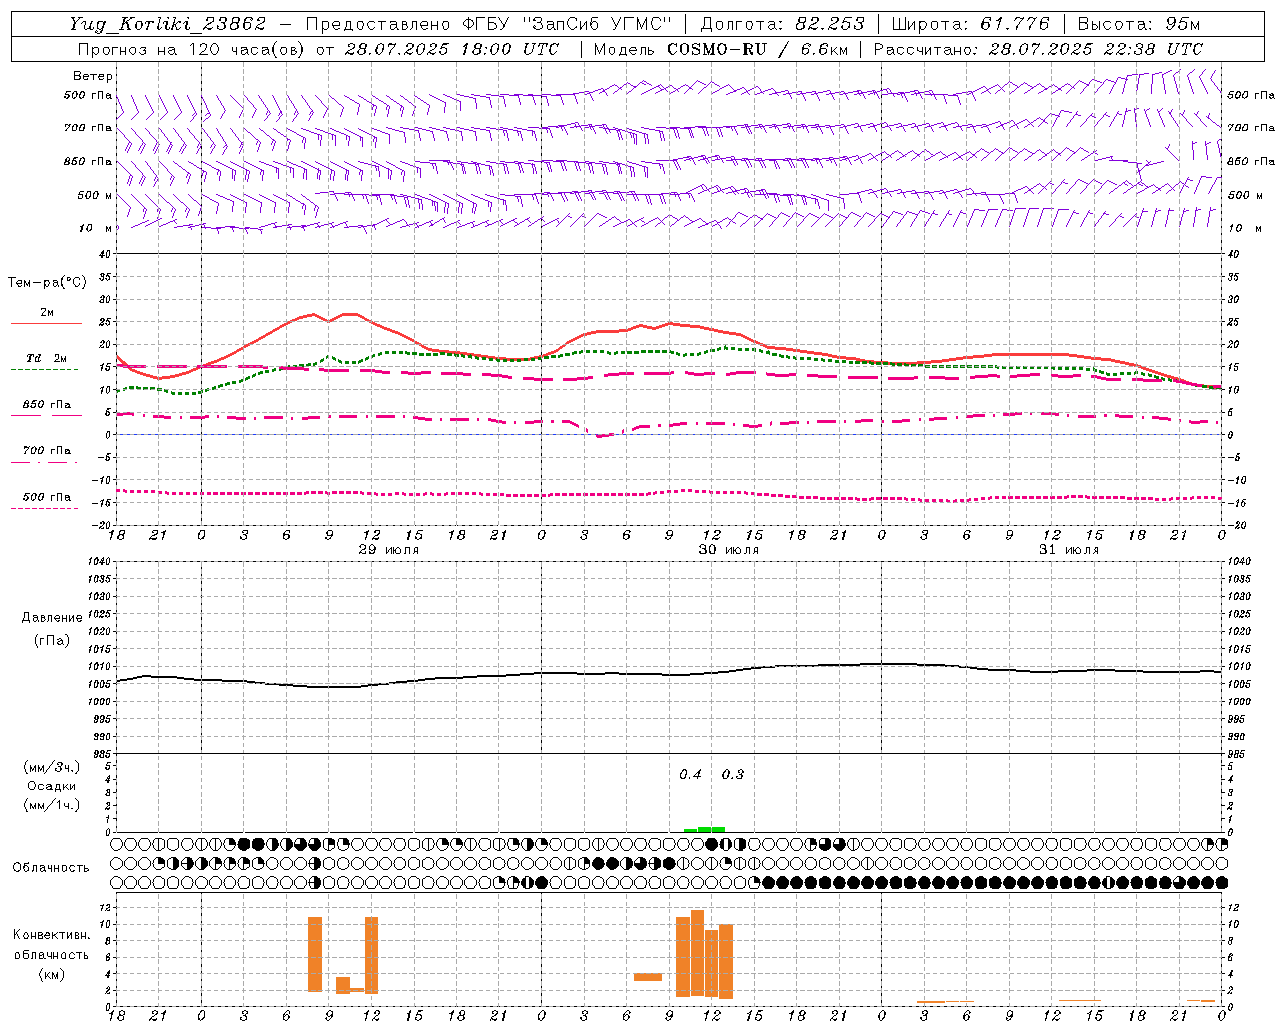Click the 700 гПа temperature legend entry

click(x=47, y=451)
